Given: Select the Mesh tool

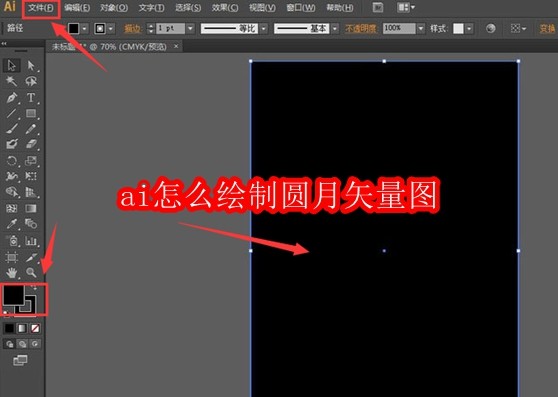Looking at the screenshot, I should coord(12,208).
